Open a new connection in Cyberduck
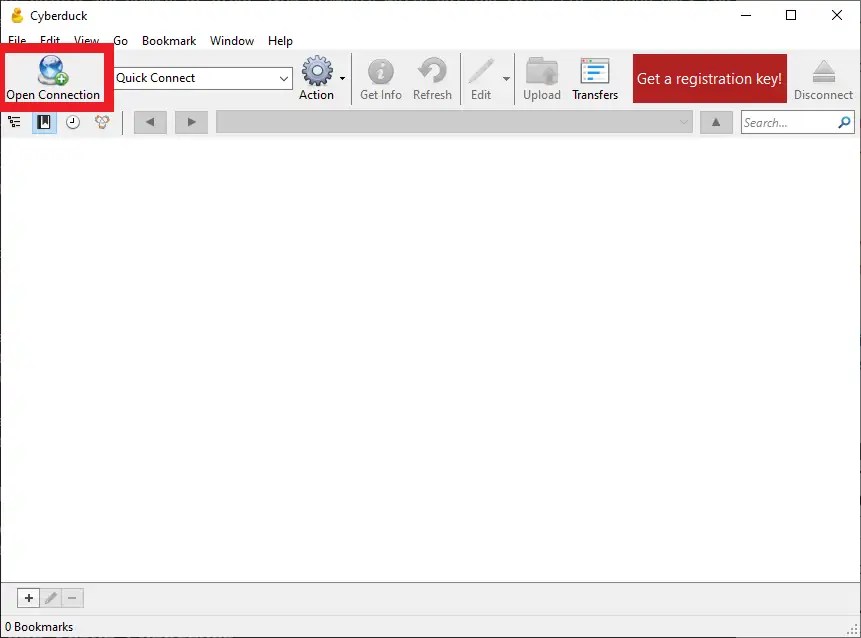Viewport: 861px width, 638px height. 54,78
